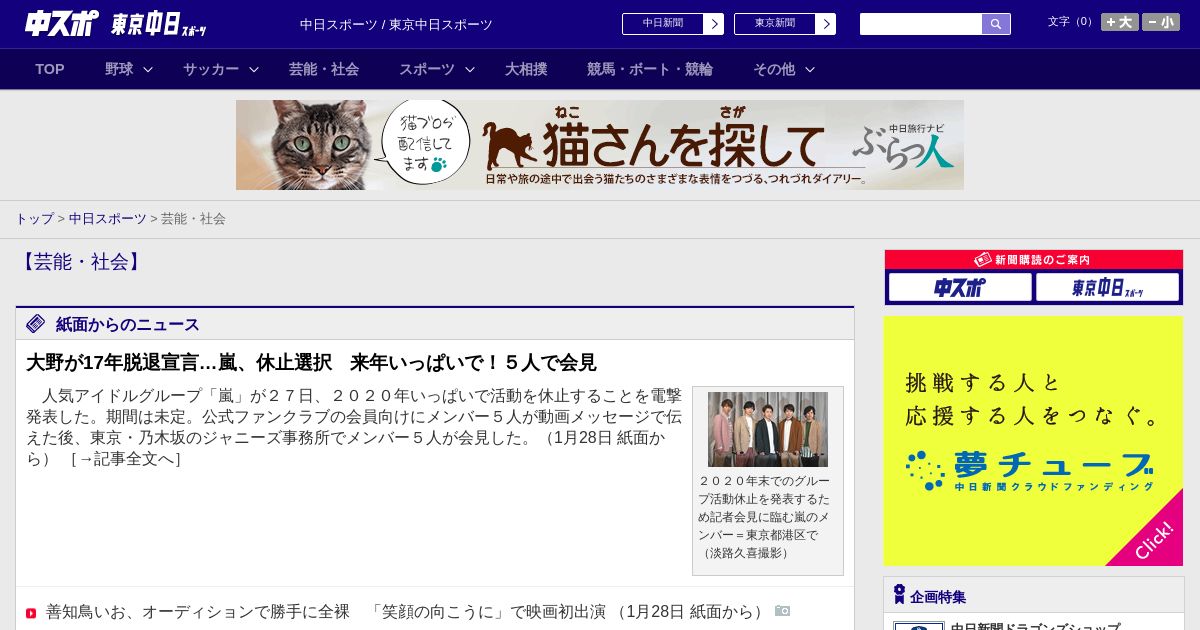Select 芸能・社会 in navigation bar
This screenshot has height=630, width=1200.
click(324, 69)
